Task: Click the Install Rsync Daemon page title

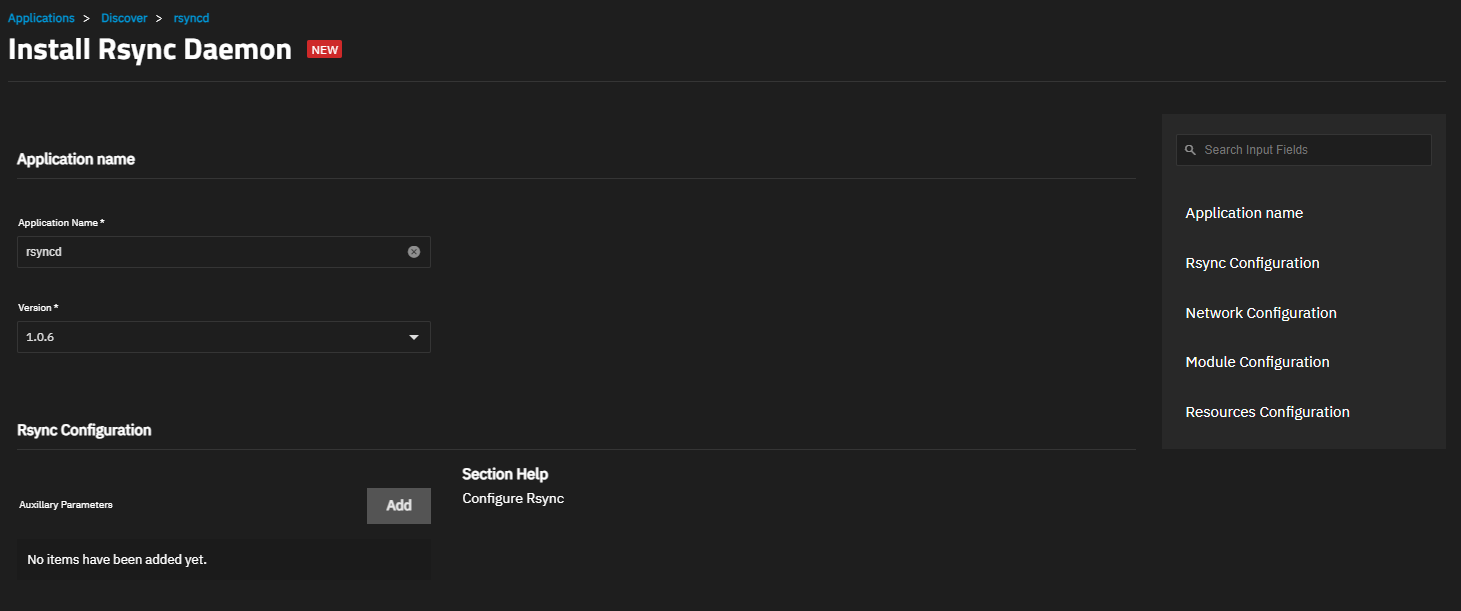Action: coord(150,49)
